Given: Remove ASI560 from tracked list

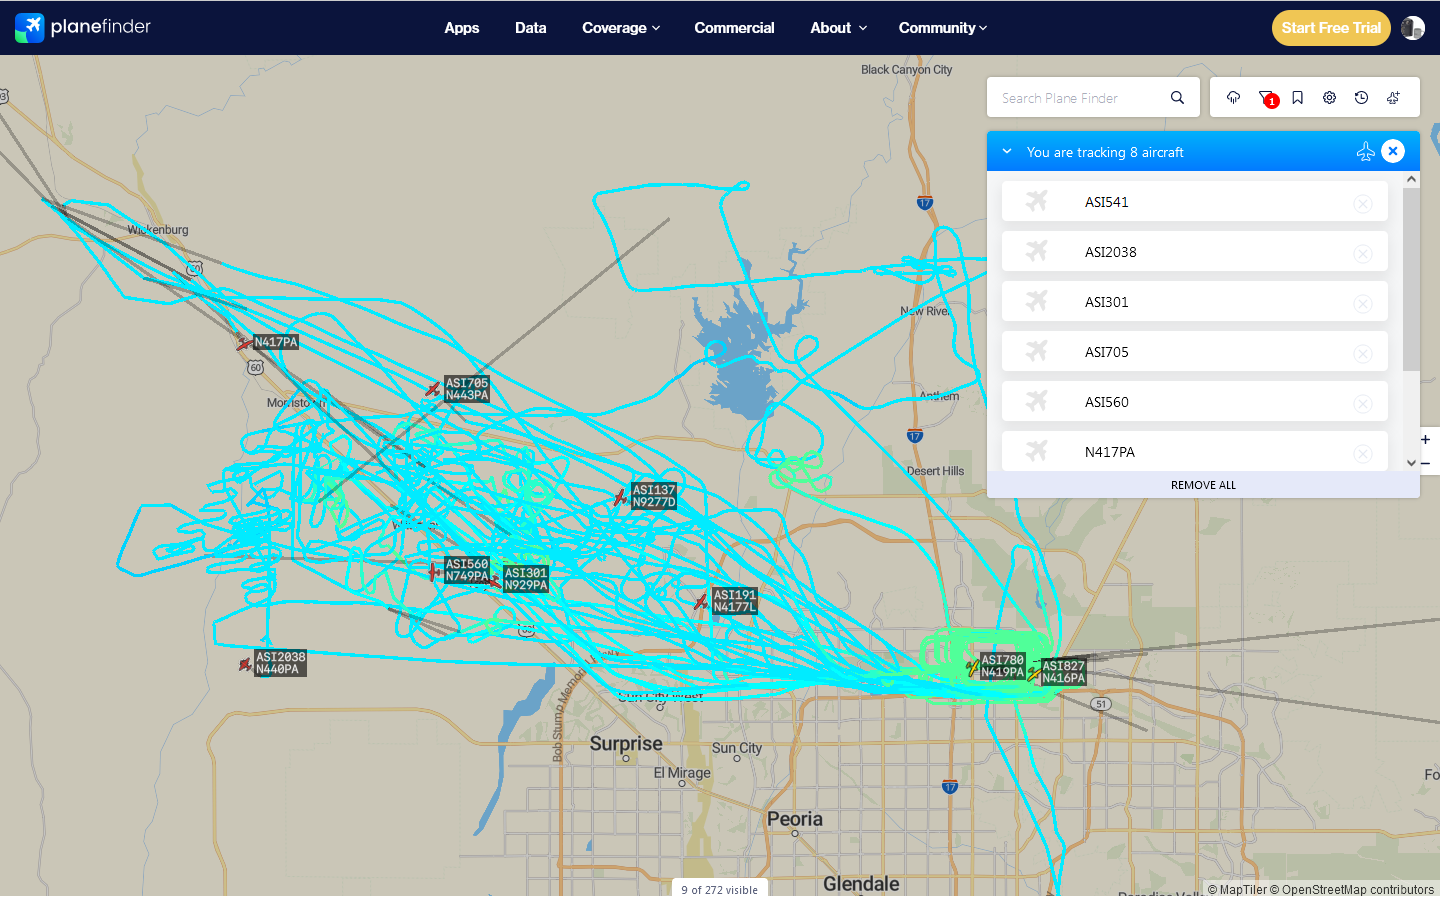Looking at the screenshot, I should pos(1362,403).
